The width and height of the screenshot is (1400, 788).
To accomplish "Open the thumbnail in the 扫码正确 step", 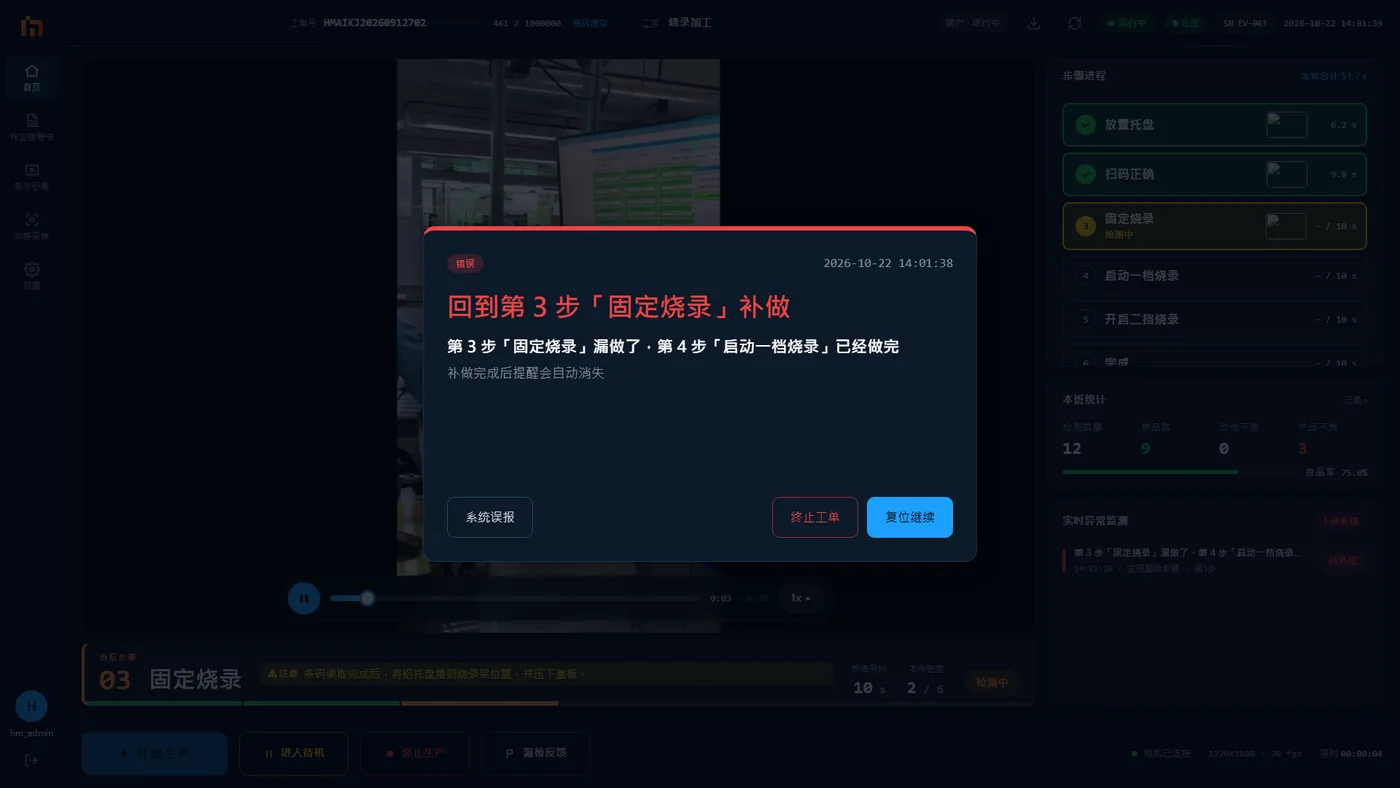I will [1286, 174].
